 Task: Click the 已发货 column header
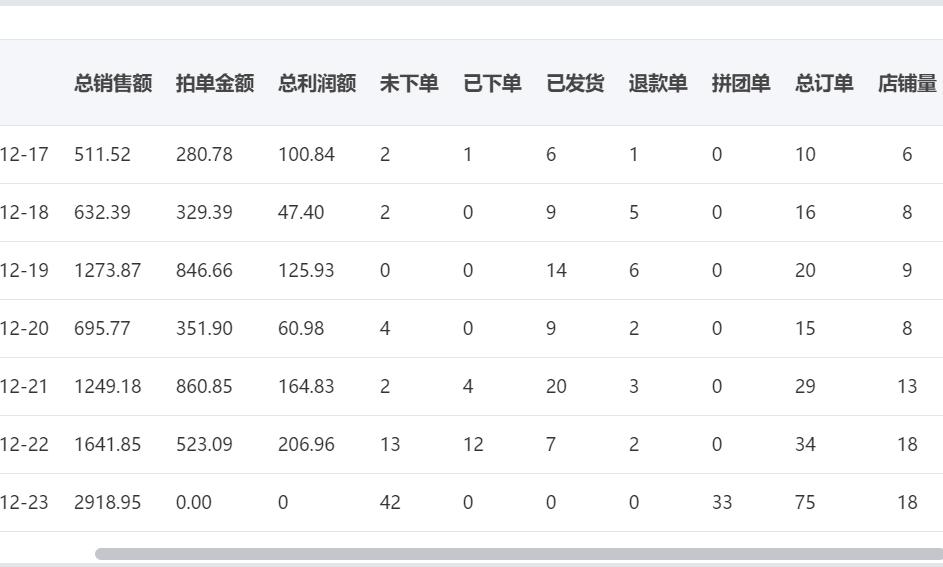click(575, 84)
